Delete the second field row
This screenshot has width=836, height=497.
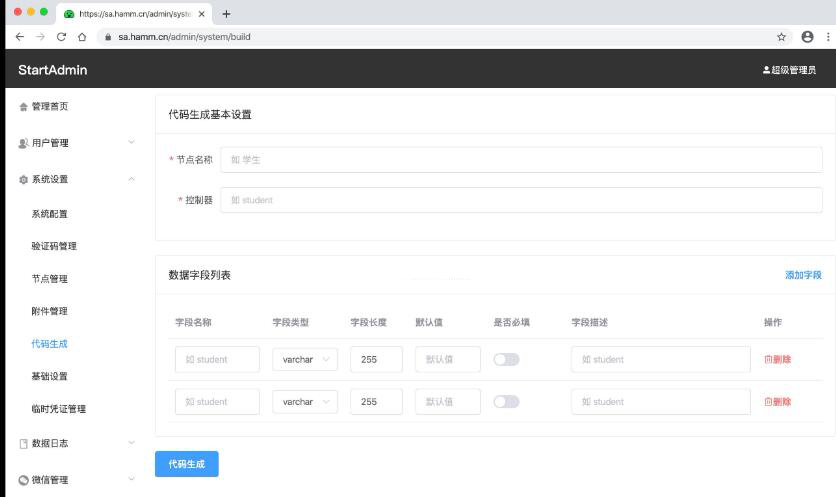pyautogui.click(x=777, y=402)
